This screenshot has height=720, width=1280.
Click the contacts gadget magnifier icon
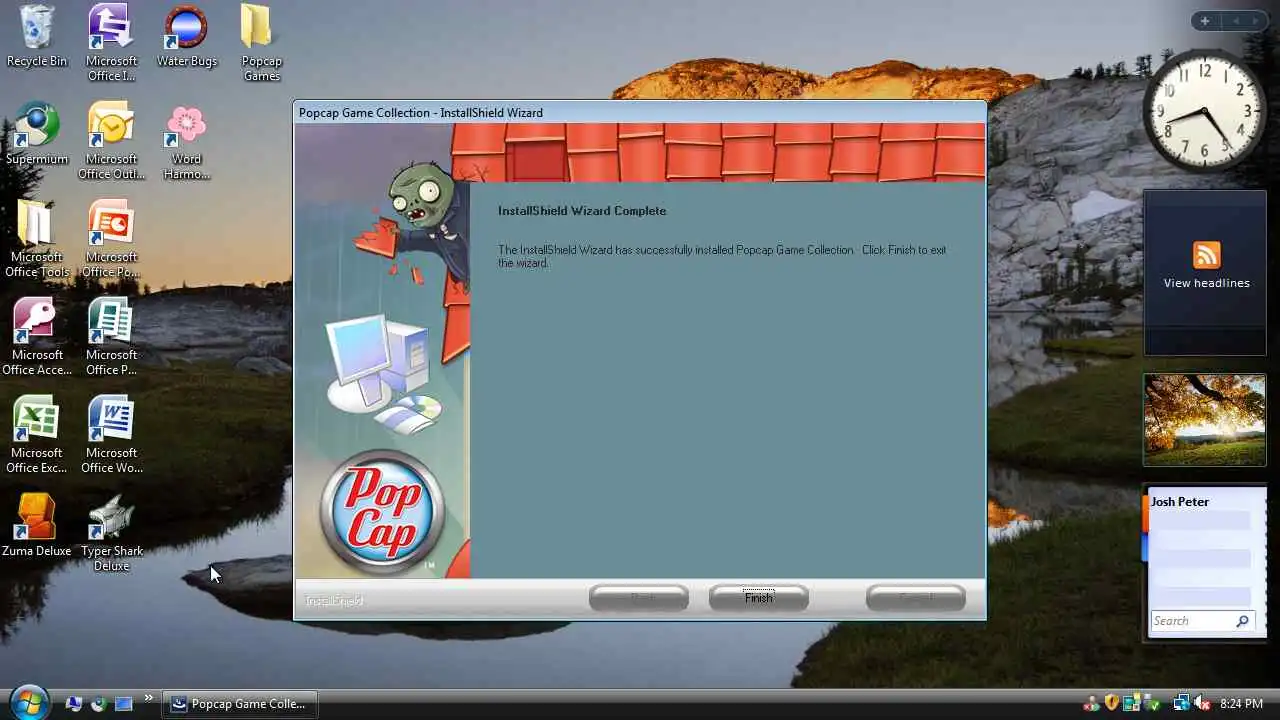[1243, 621]
